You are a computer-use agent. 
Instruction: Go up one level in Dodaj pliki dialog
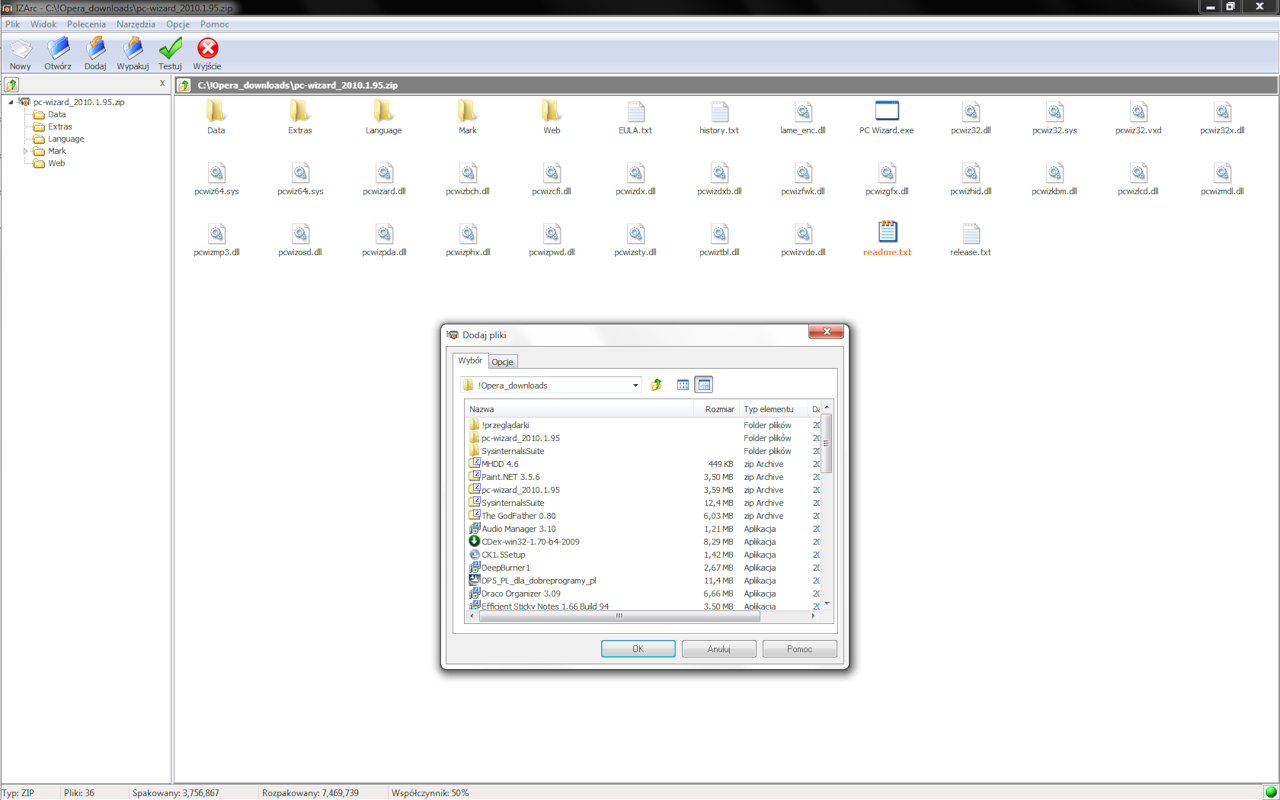coord(656,385)
